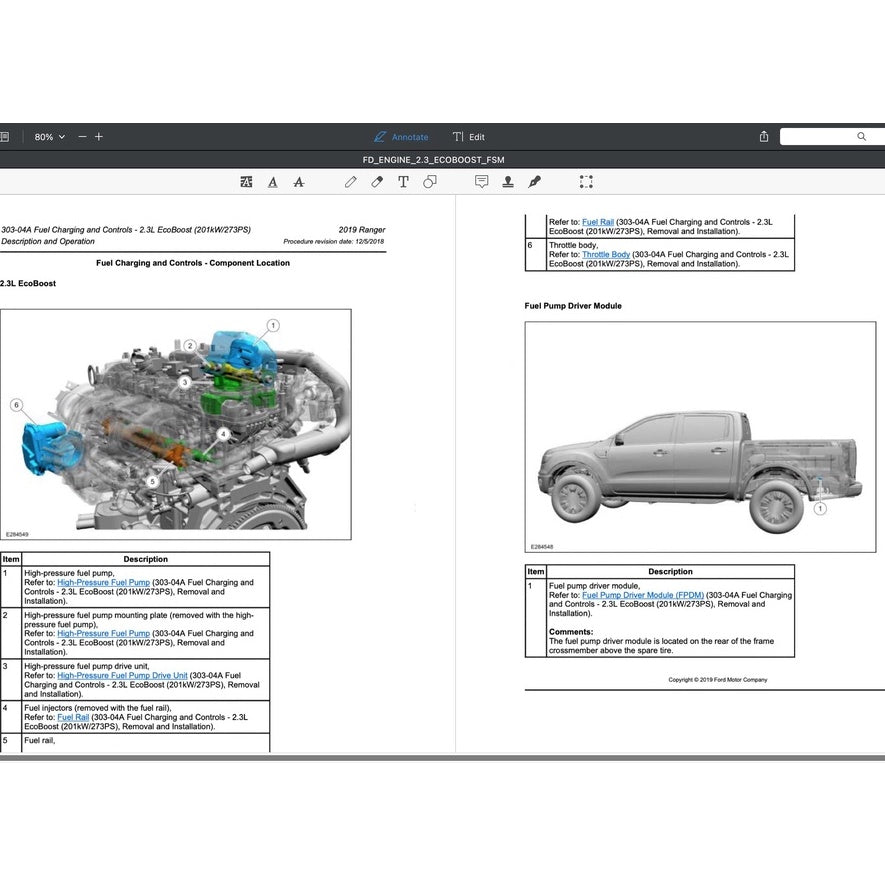The width and height of the screenshot is (885, 885).
Task: Open the shapes annotation tool
Action: [430, 182]
